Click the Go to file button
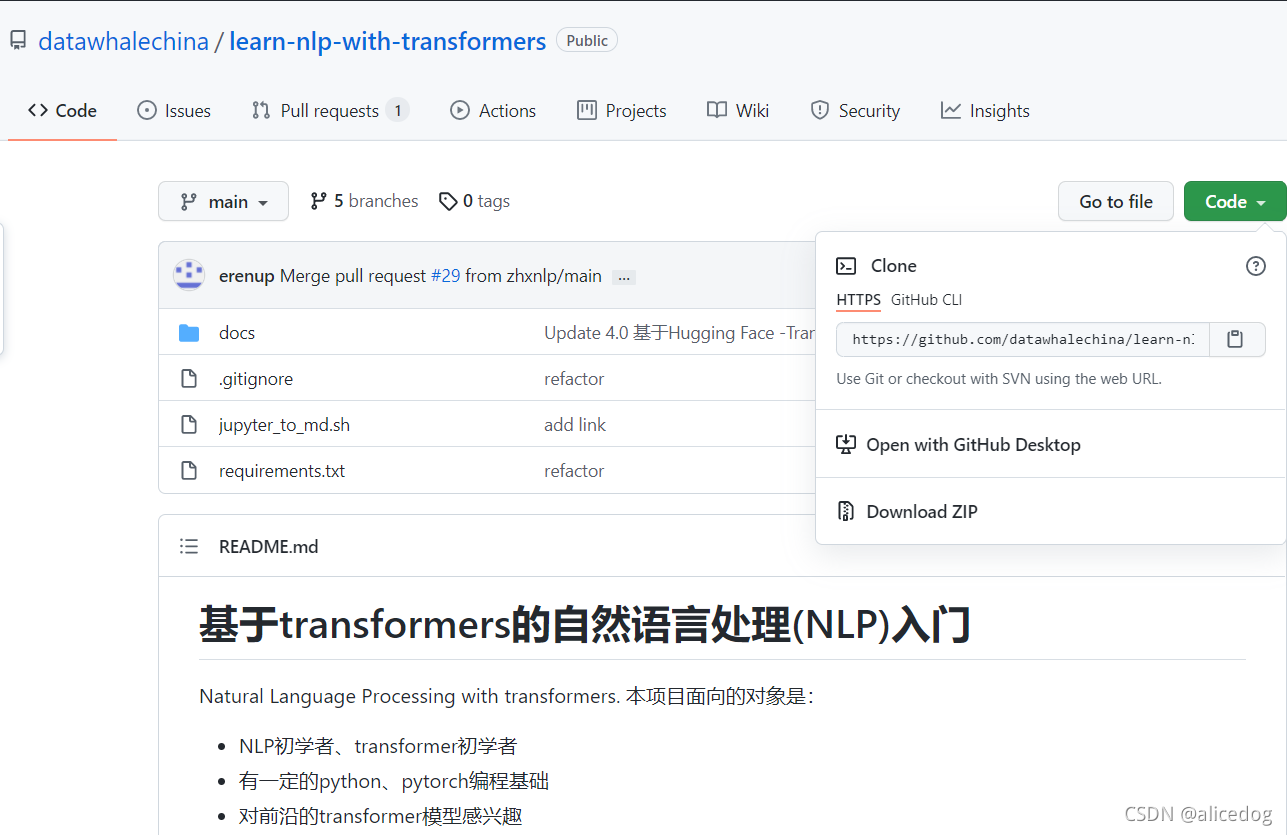This screenshot has width=1287, height=835. pos(1116,201)
